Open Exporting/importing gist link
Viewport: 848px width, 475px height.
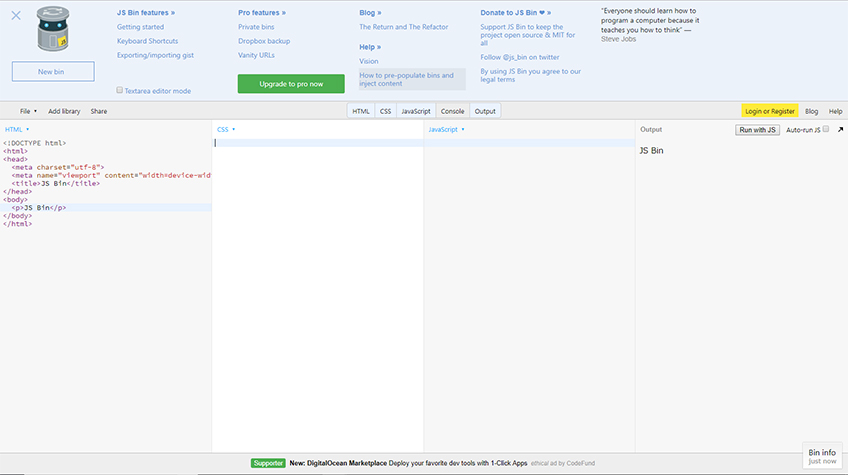point(155,55)
